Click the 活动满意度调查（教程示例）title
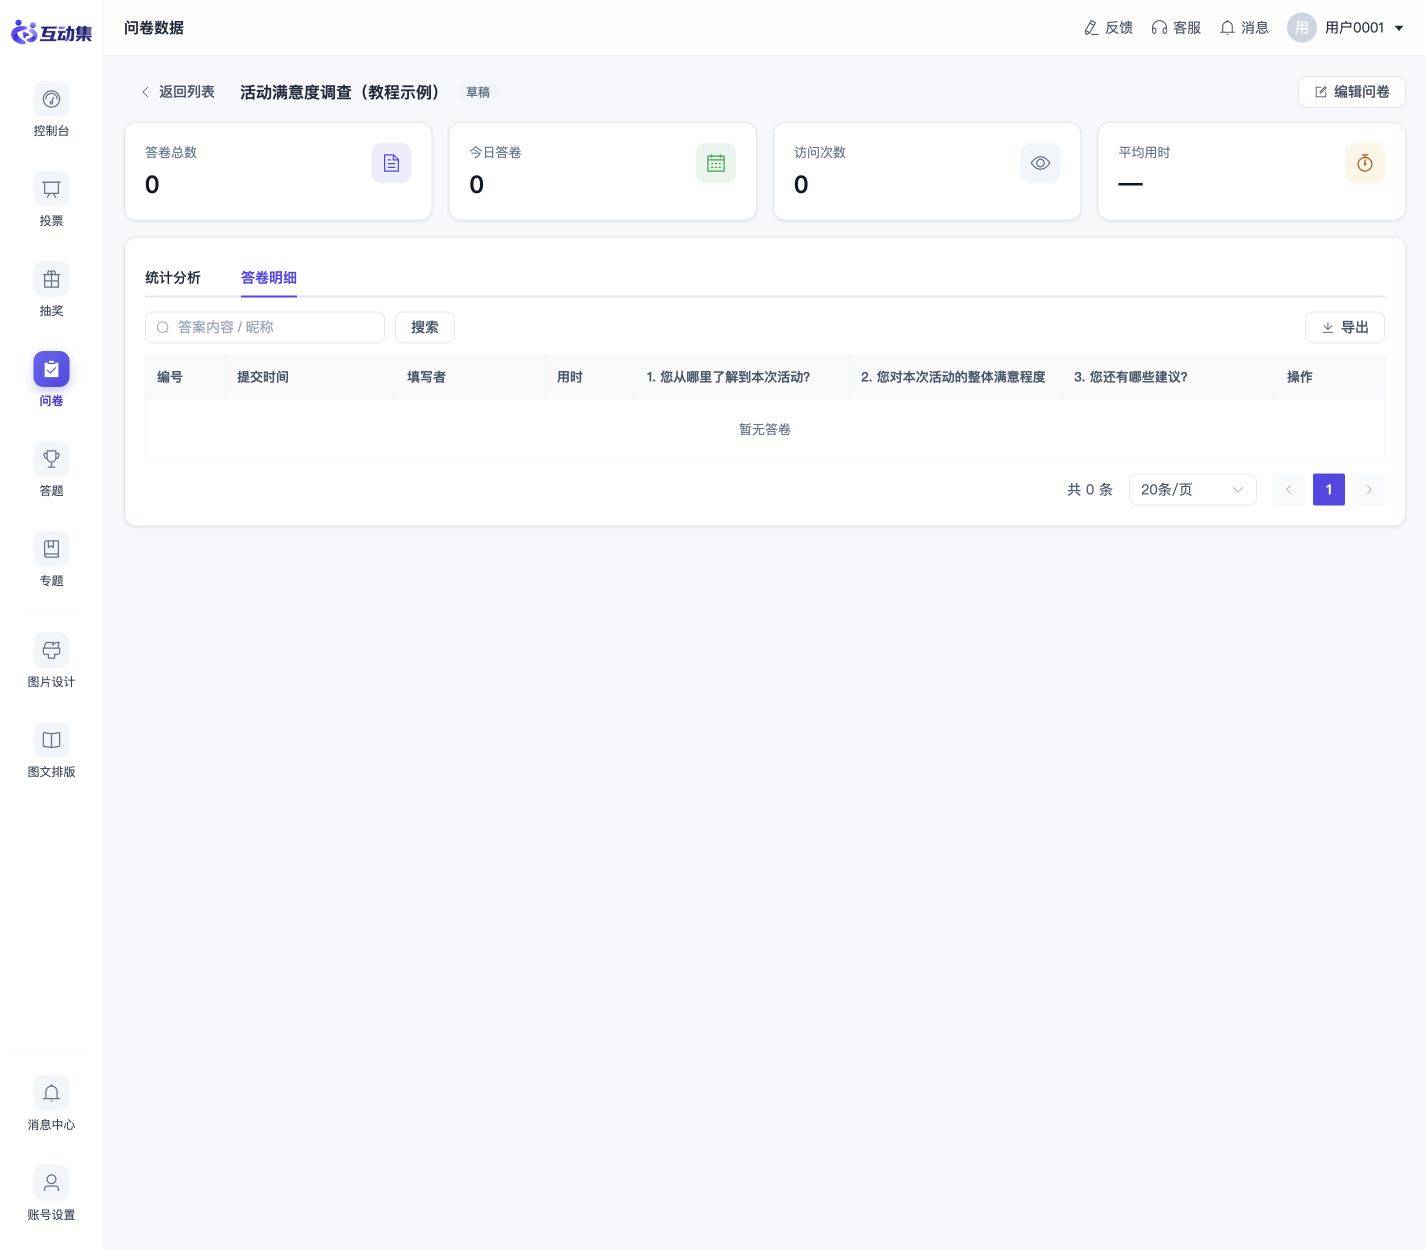Image resolution: width=1426 pixels, height=1250 pixels. pyautogui.click(x=340, y=92)
